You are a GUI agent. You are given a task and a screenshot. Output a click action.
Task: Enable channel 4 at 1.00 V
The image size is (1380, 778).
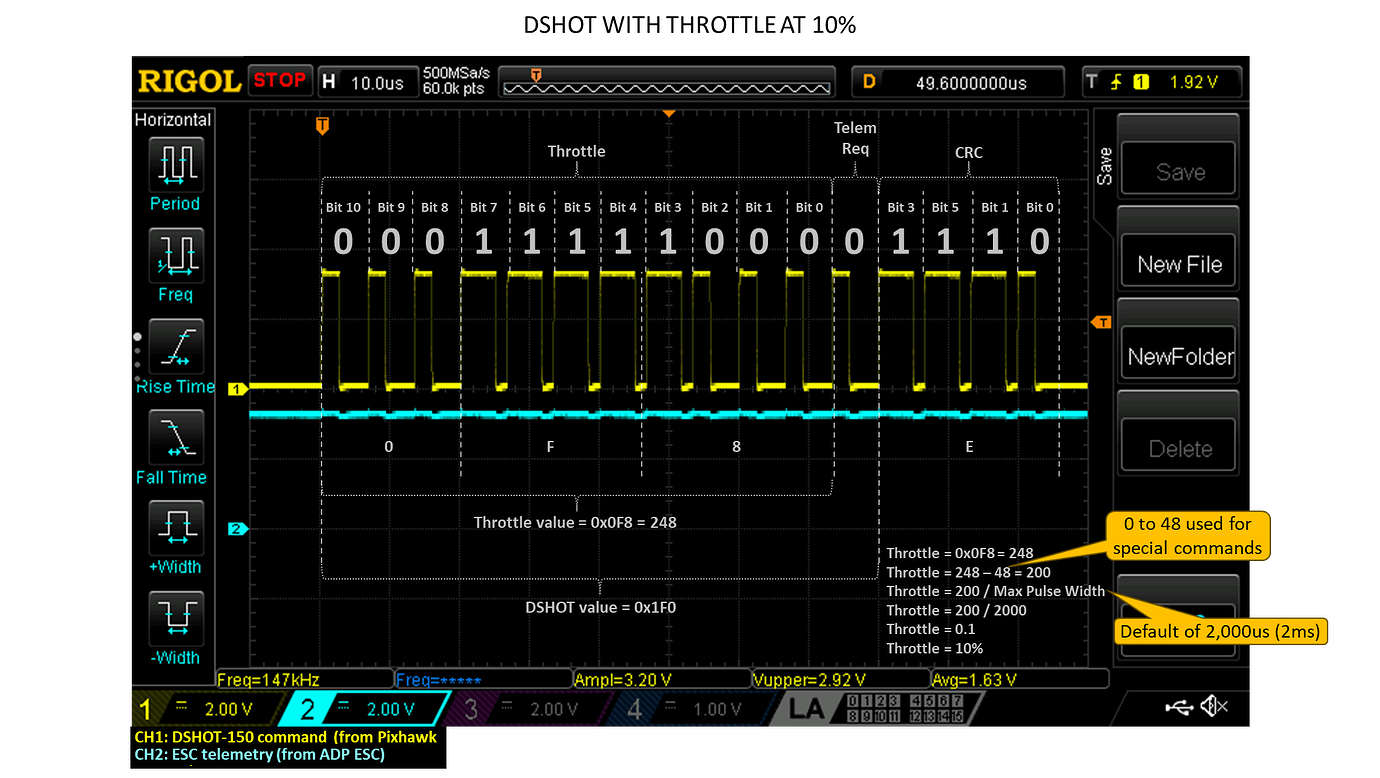pyautogui.click(x=690, y=709)
